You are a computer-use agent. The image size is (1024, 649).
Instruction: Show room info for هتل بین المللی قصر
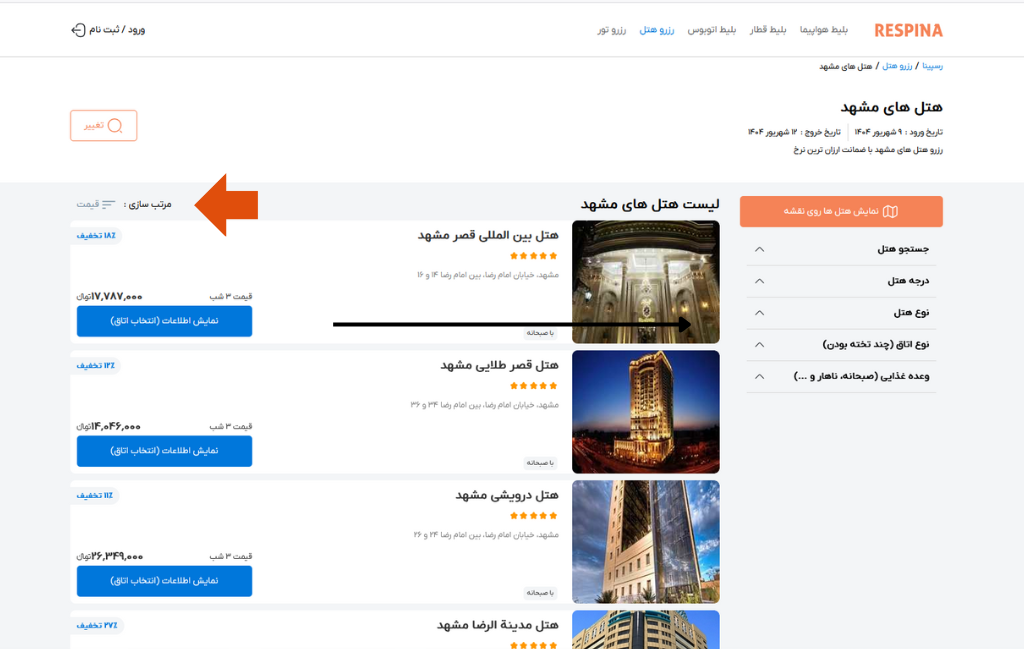pyautogui.click(x=164, y=321)
